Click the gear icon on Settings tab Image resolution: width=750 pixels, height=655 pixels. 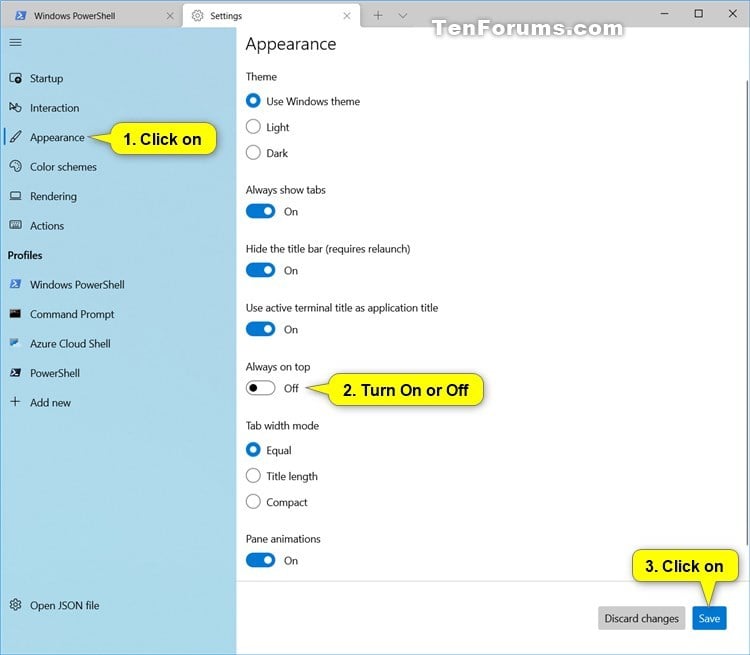197,16
